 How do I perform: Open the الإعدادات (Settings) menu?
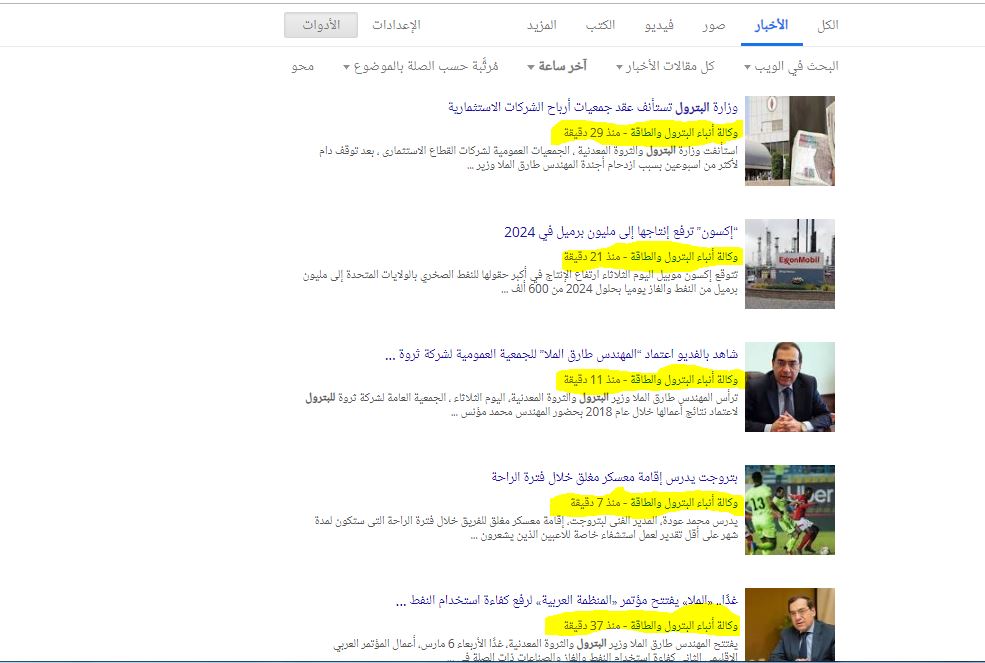(396, 24)
